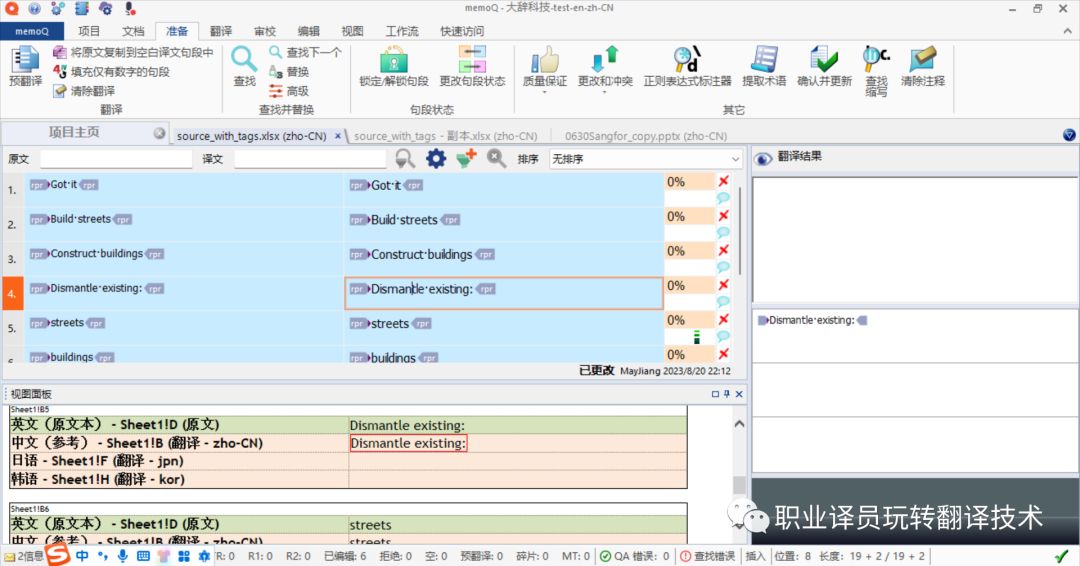The width and height of the screenshot is (1080, 566).
Task: Open comment bubble for row 5
Action: tap(723, 336)
